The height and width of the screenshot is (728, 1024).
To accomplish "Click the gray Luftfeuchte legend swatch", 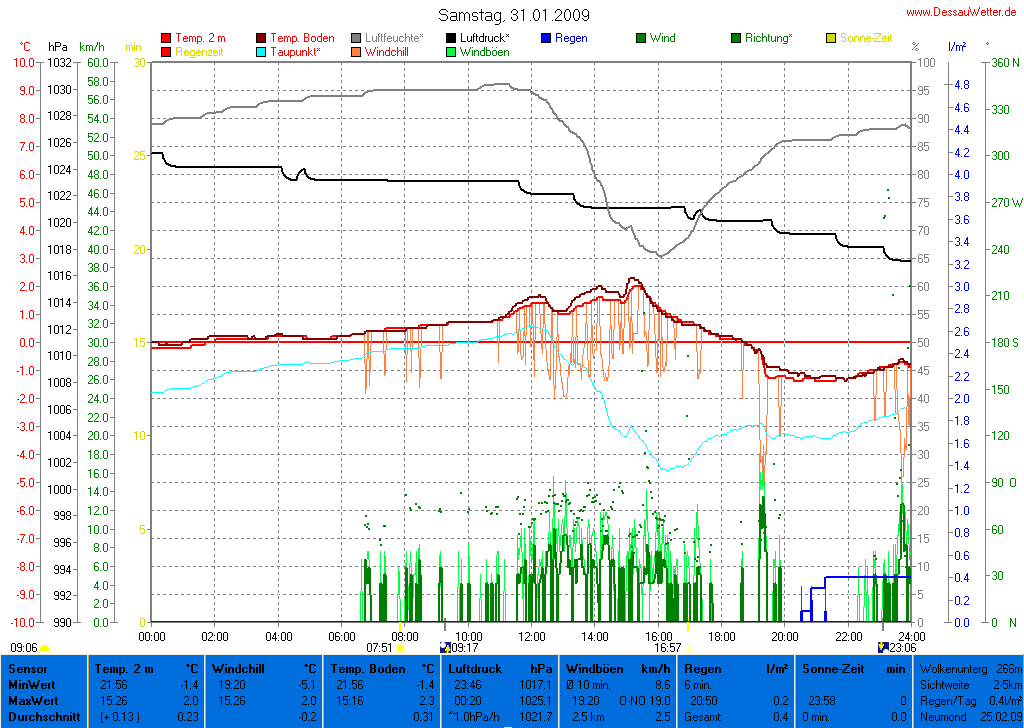I will click(x=356, y=38).
